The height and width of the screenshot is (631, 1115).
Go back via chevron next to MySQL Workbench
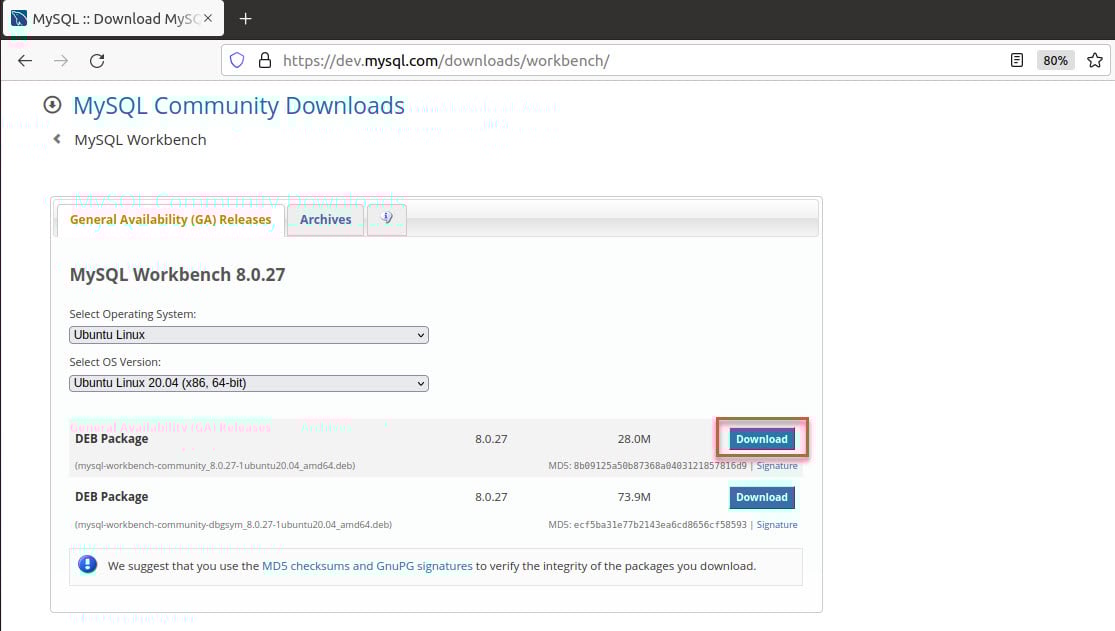tap(57, 139)
